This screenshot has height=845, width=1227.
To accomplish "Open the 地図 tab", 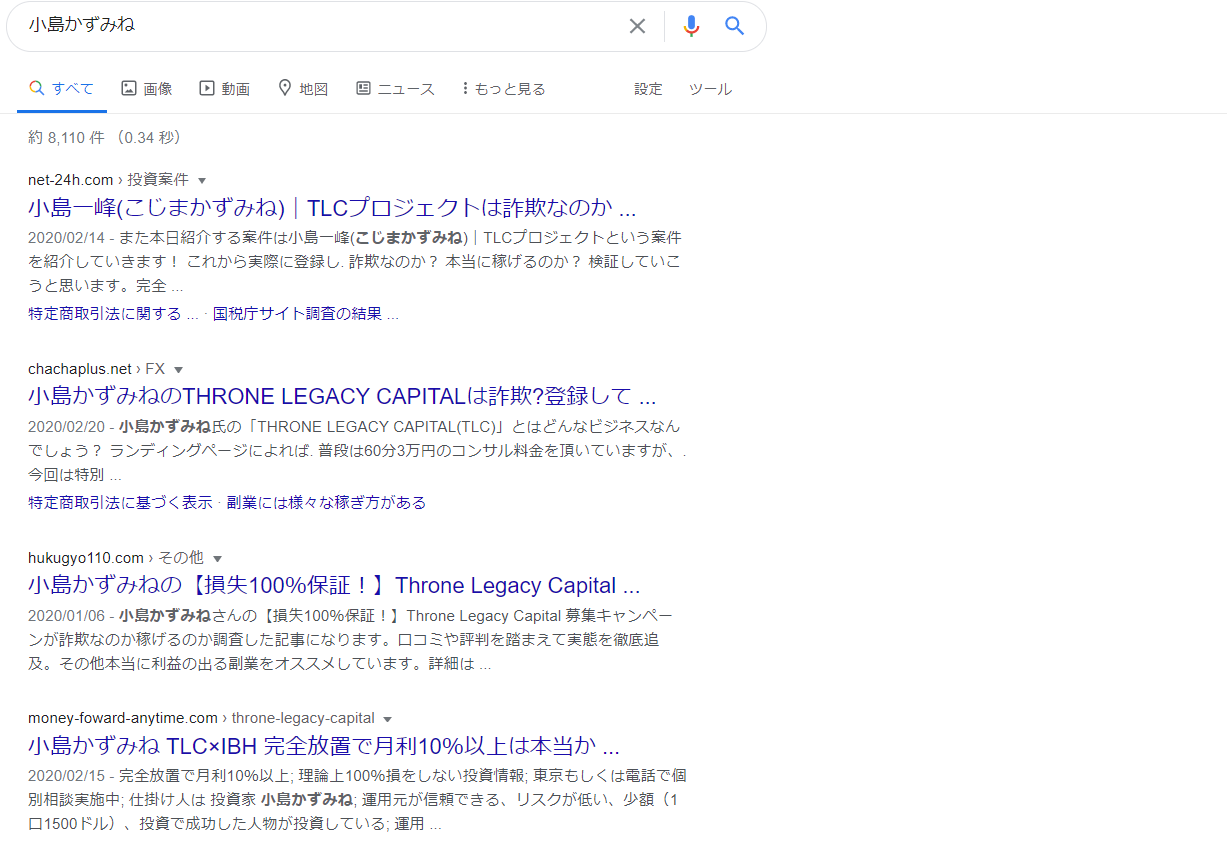I will click(x=303, y=89).
